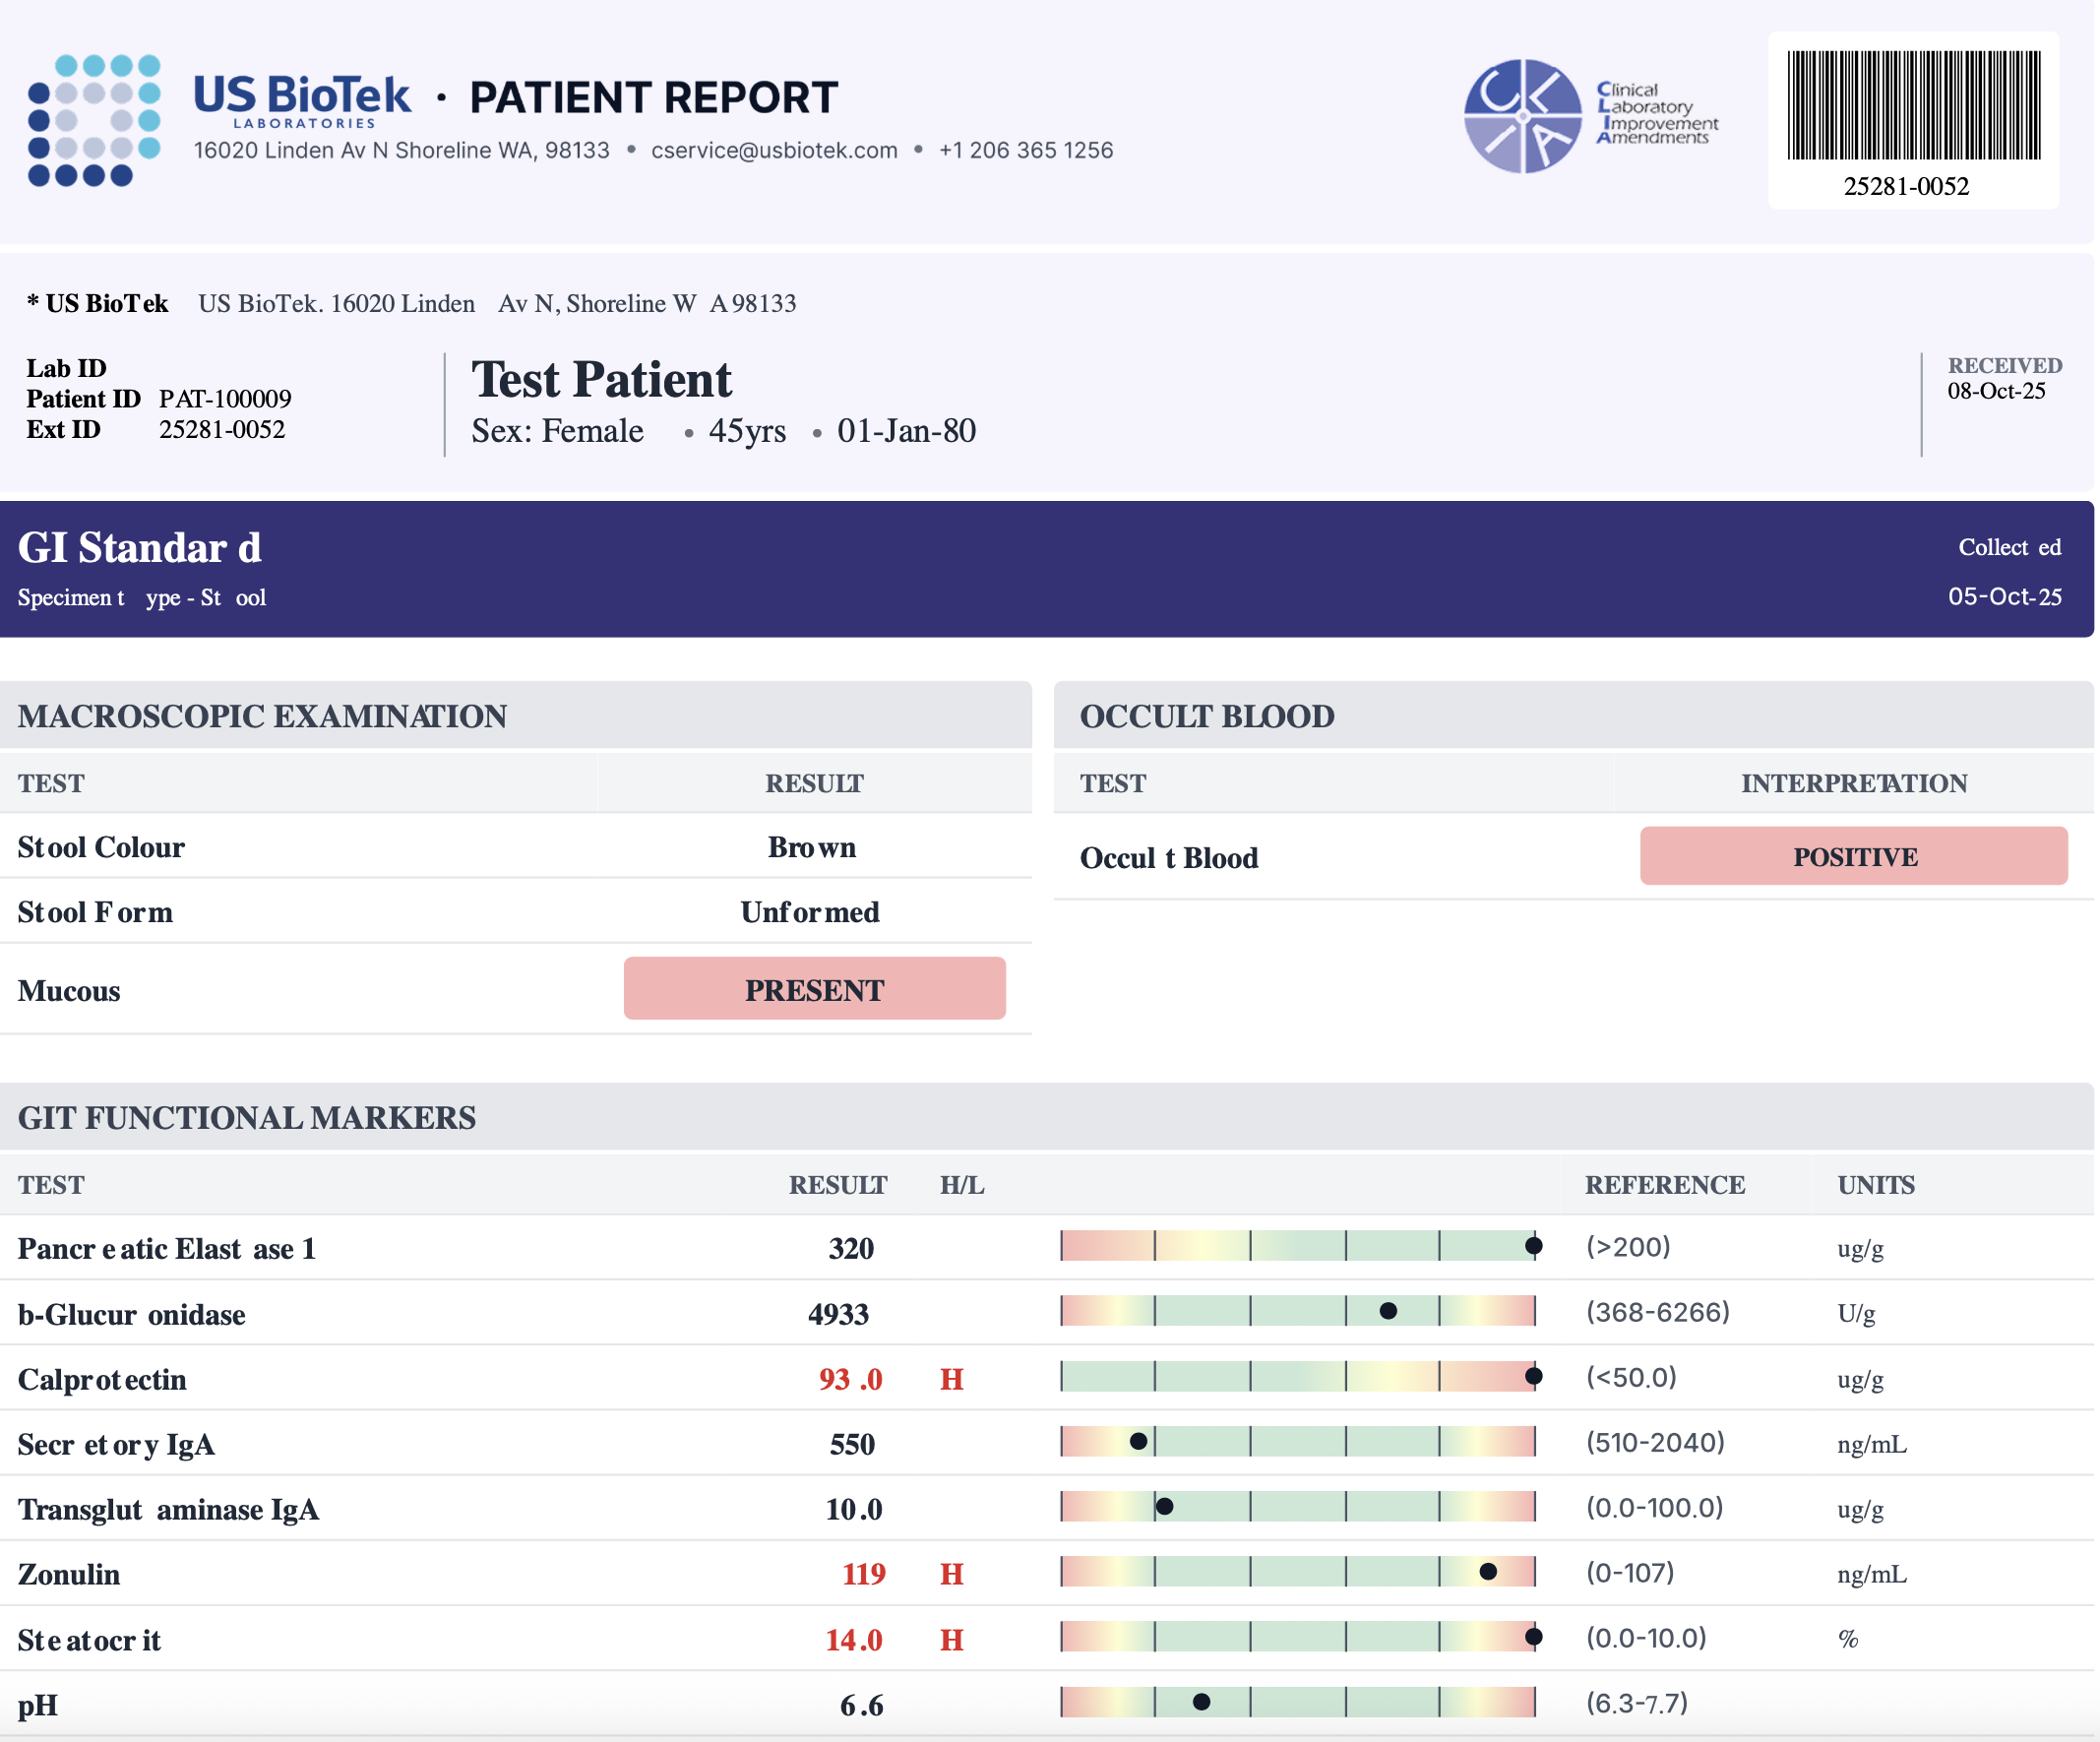Click the Transglutaminase IgA result 10.0
The image size is (2100, 1742).
854,1509
